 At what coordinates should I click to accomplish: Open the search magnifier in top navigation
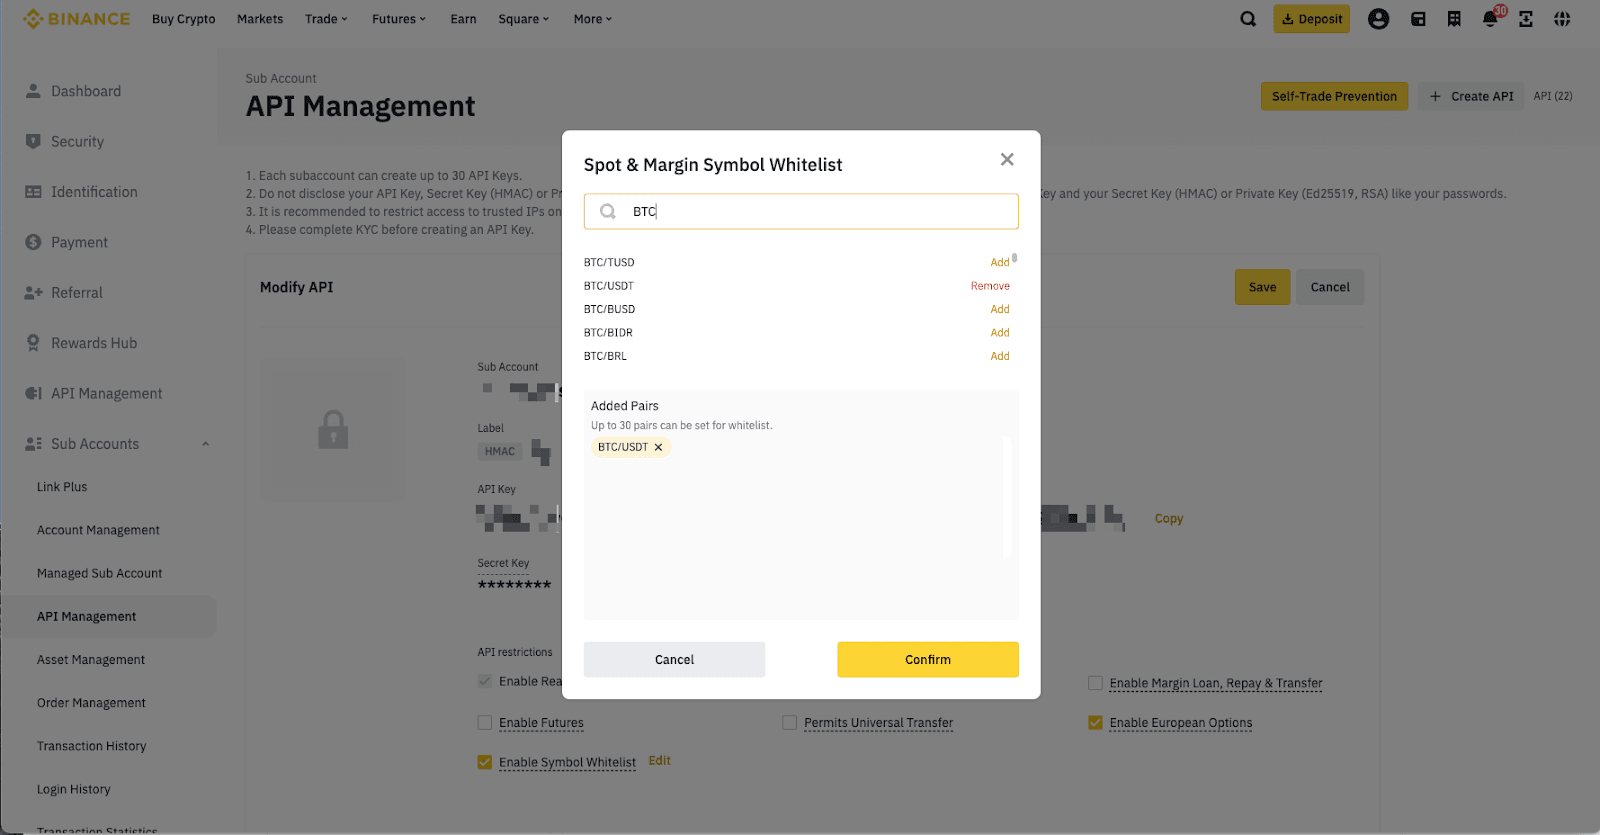click(1248, 19)
